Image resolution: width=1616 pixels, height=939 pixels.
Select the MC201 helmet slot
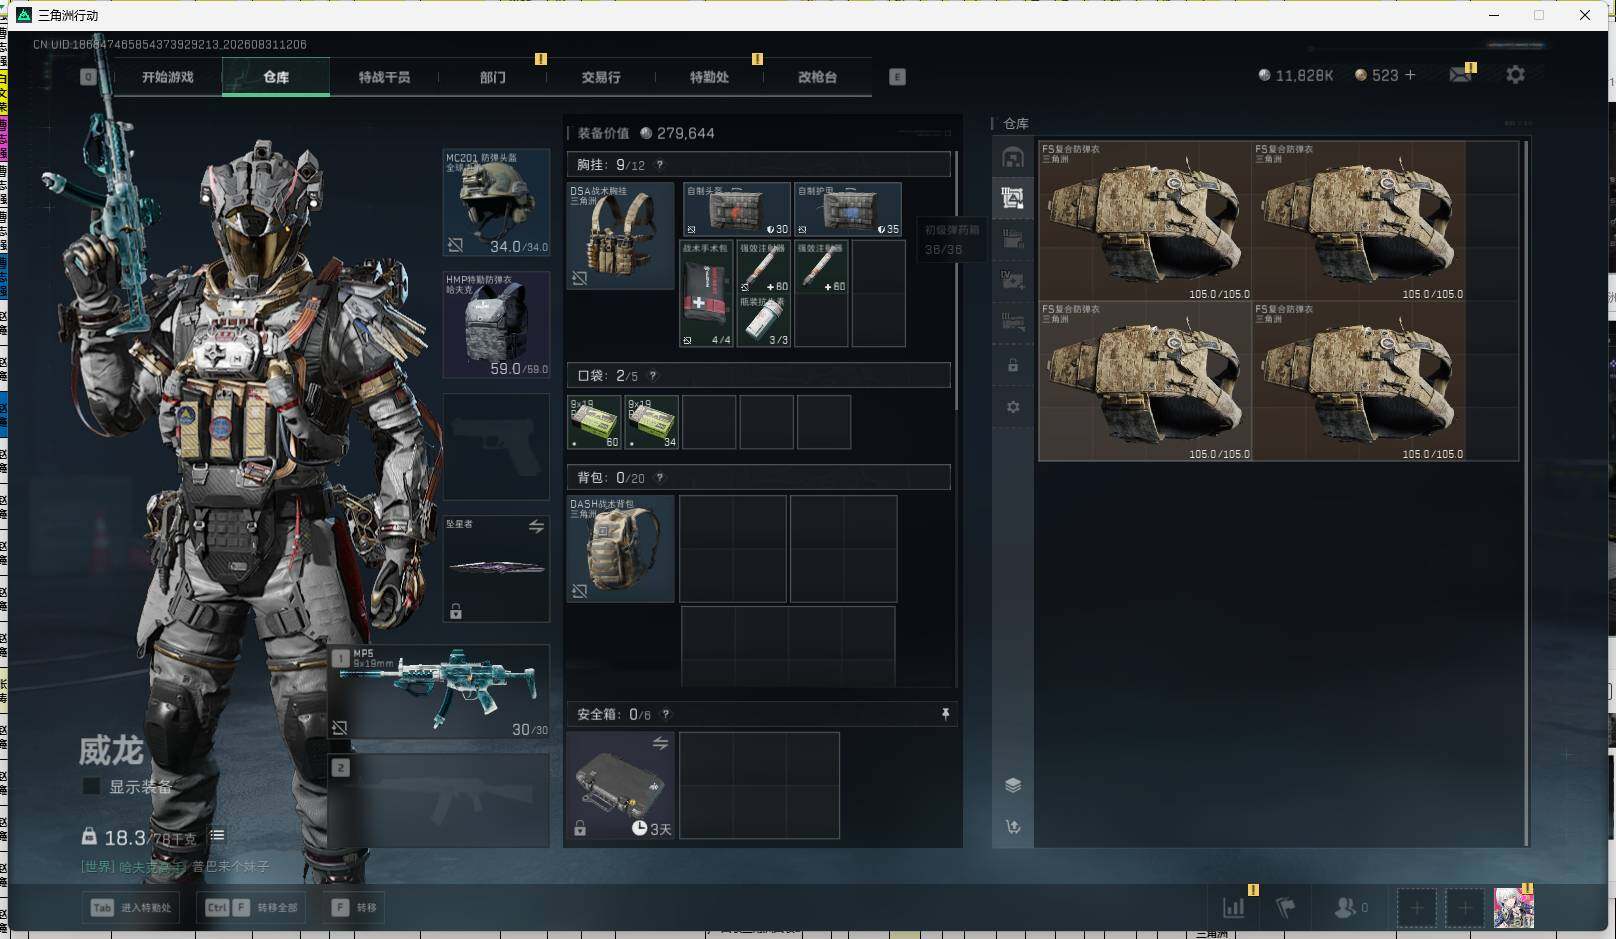coord(496,203)
